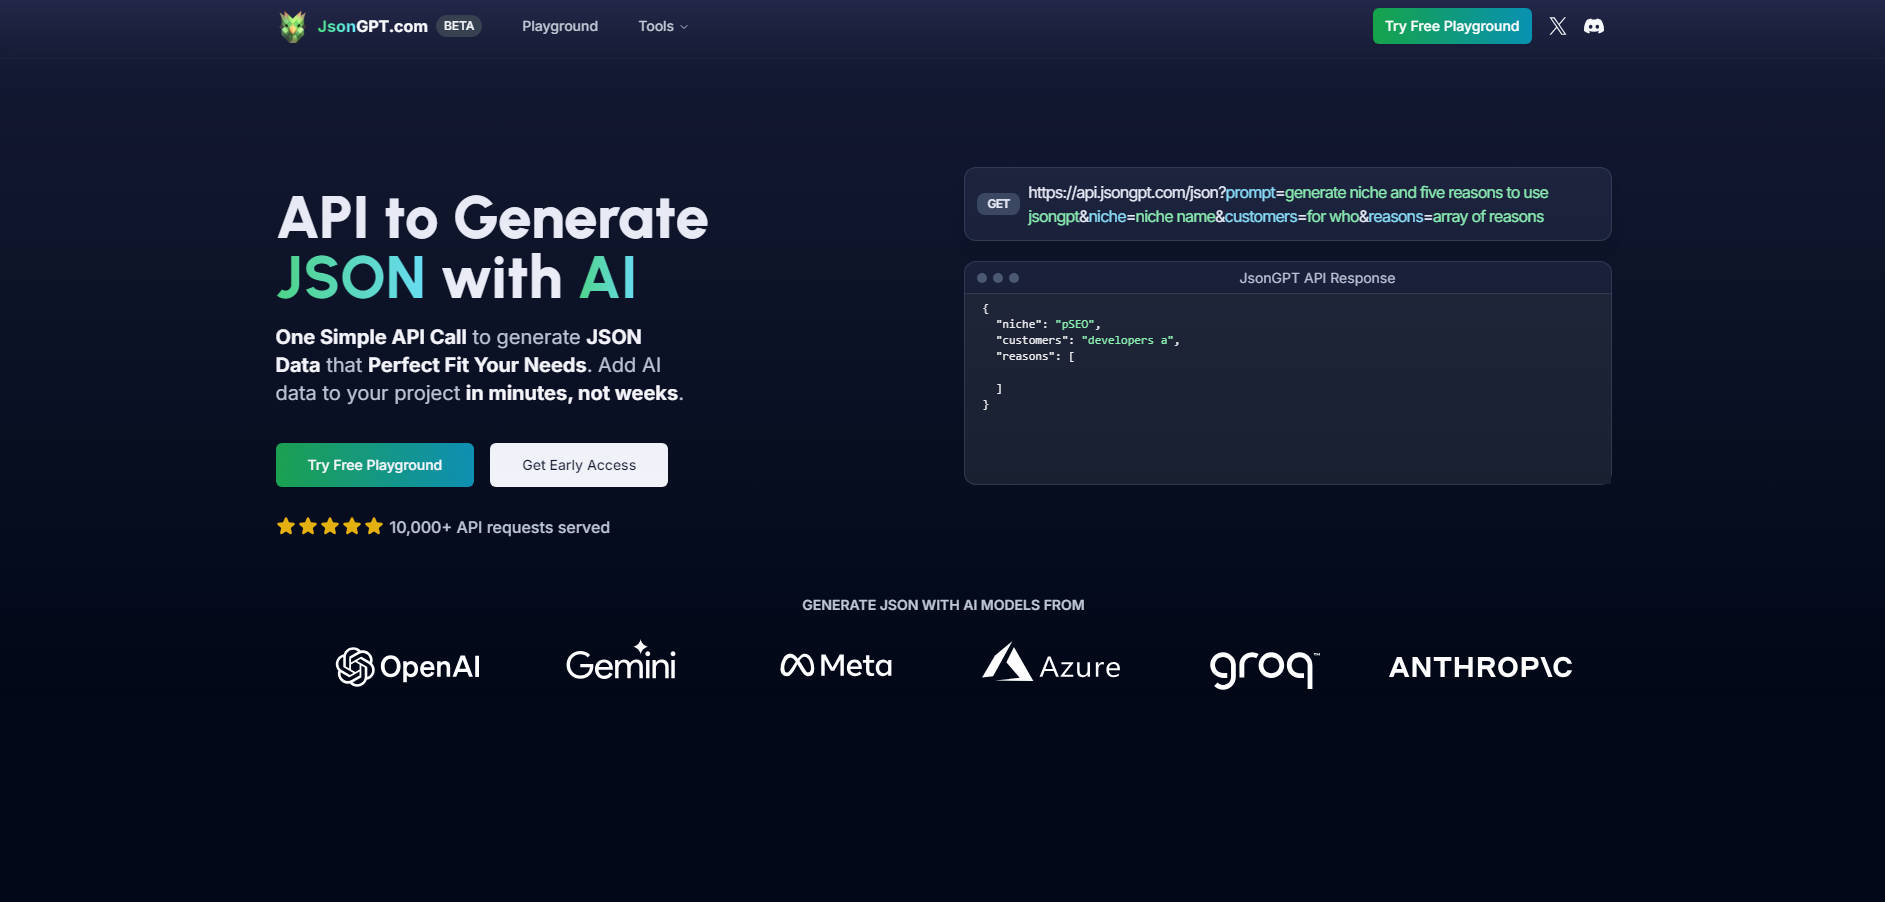This screenshot has height=902, width=1885.
Task: Click the Meta logo
Action: (836, 666)
